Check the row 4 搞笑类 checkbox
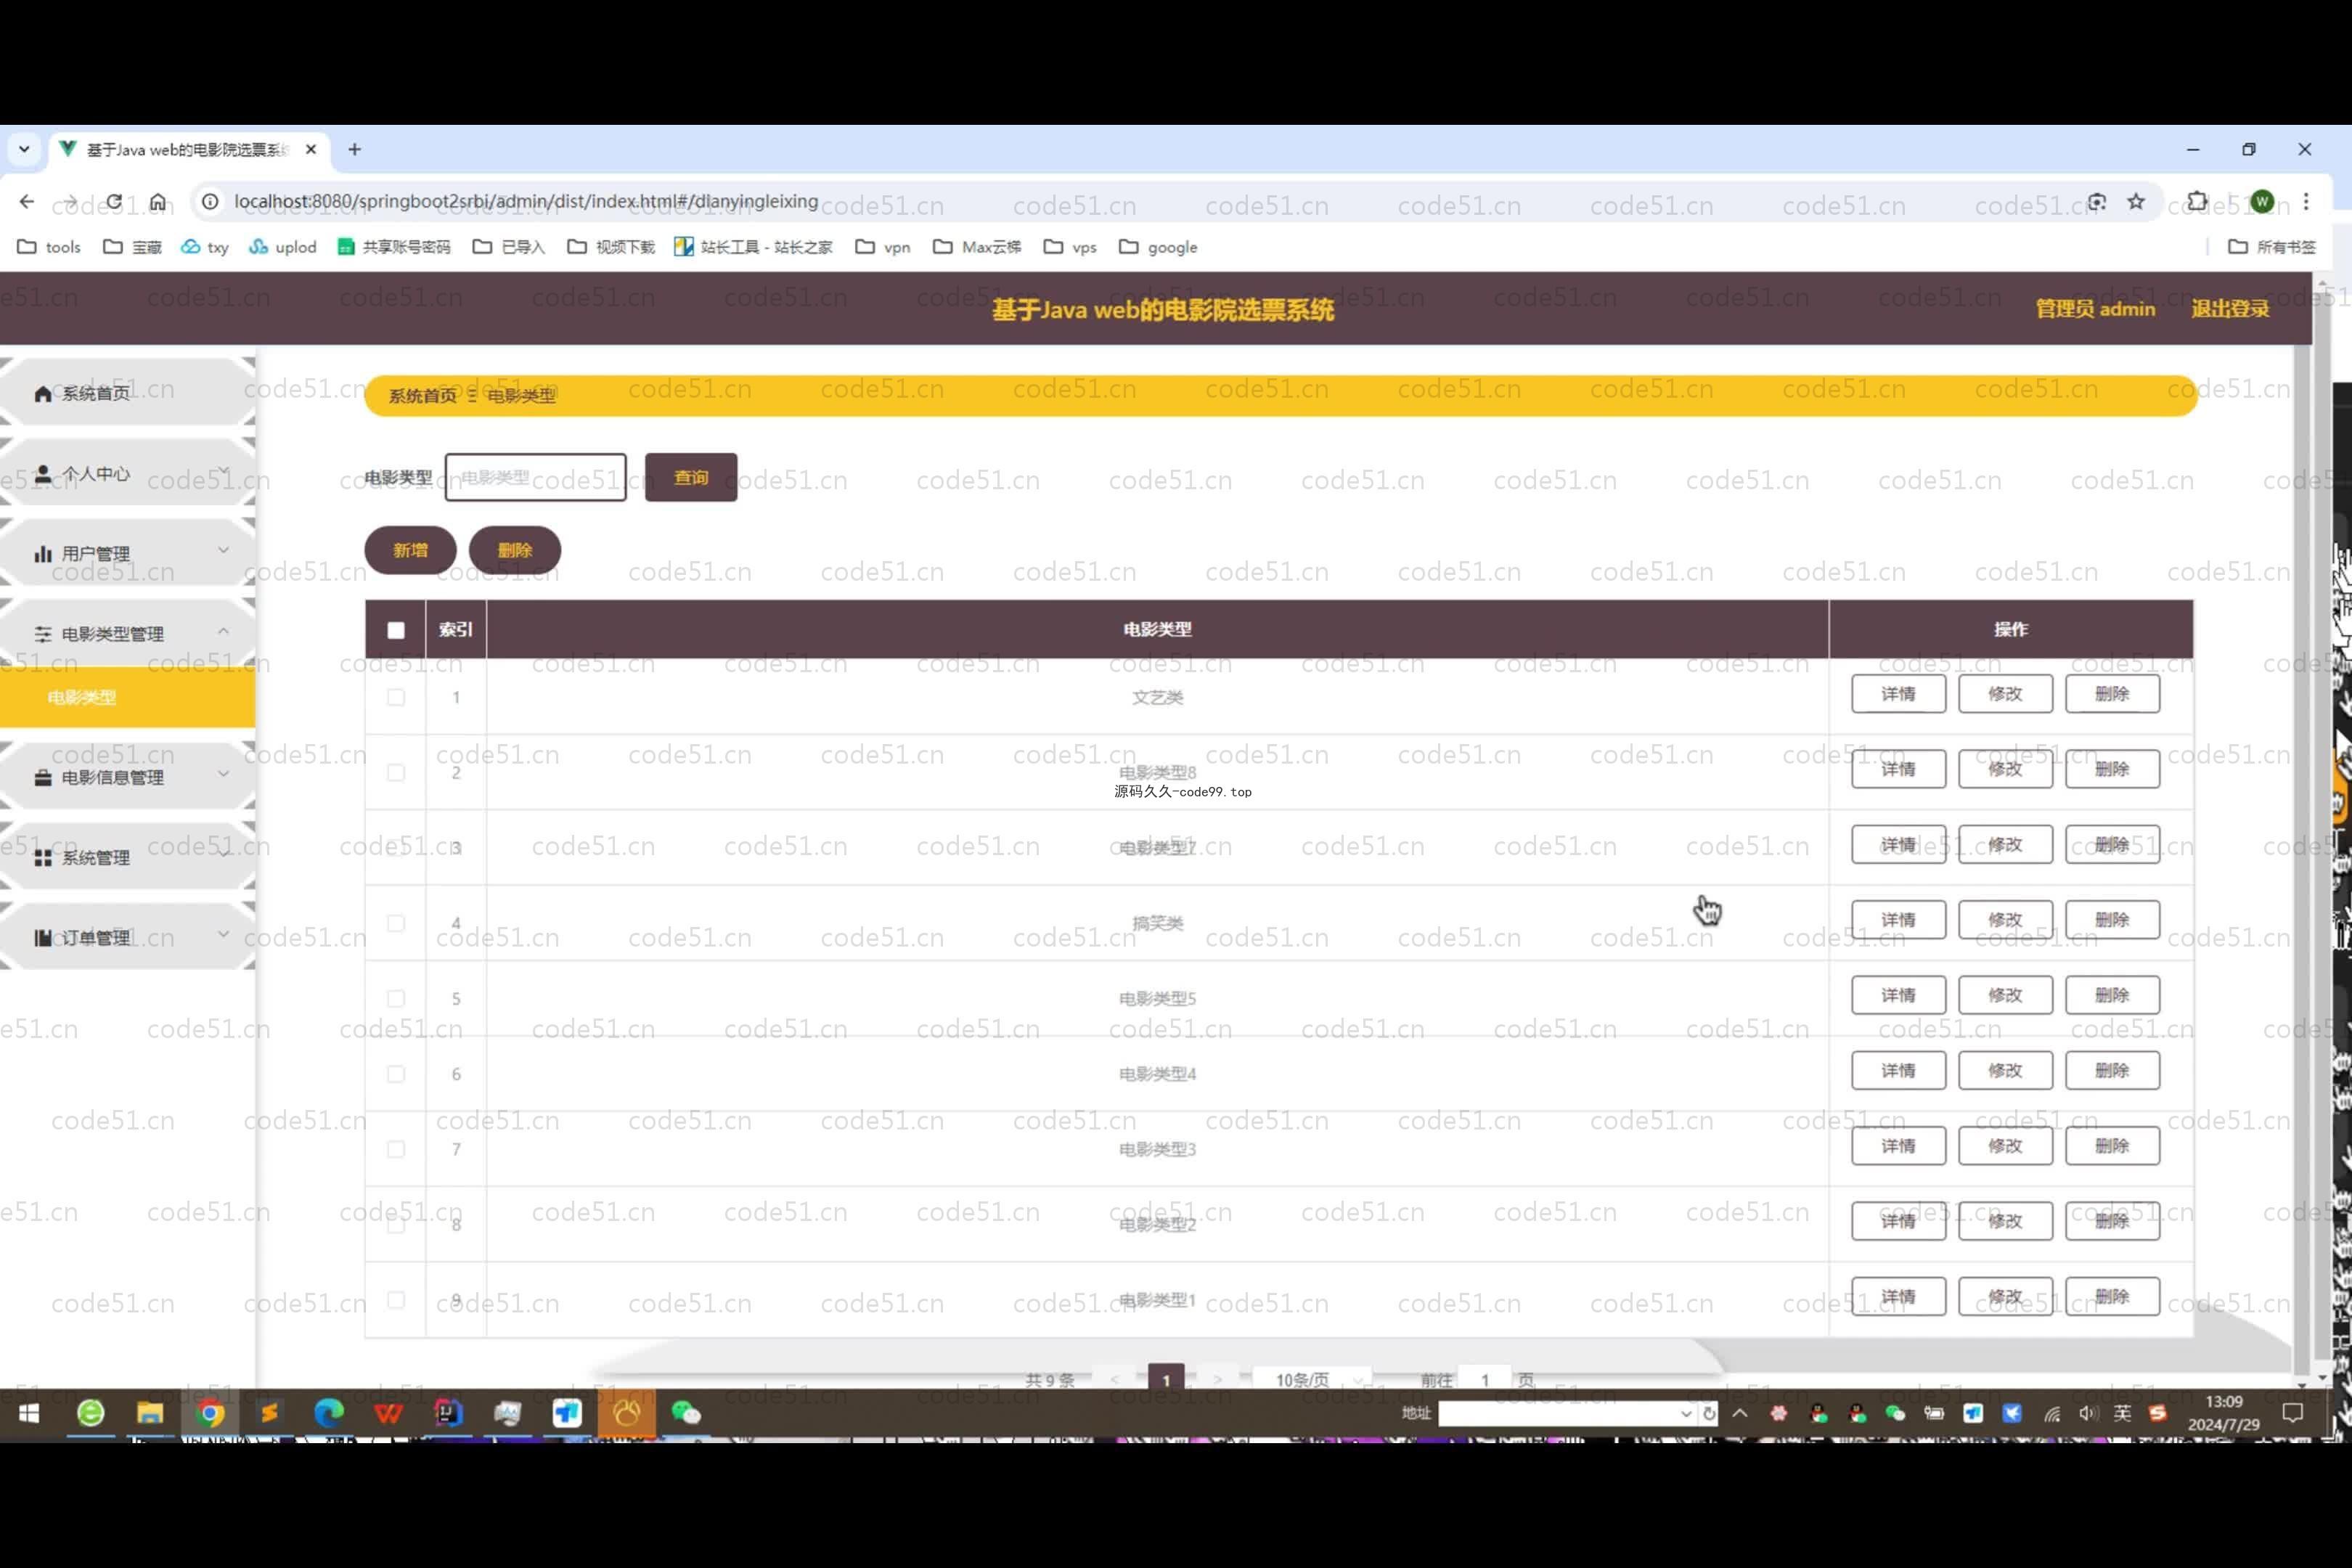The height and width of the screenshot is (1568, 2352). pos(396,923)
